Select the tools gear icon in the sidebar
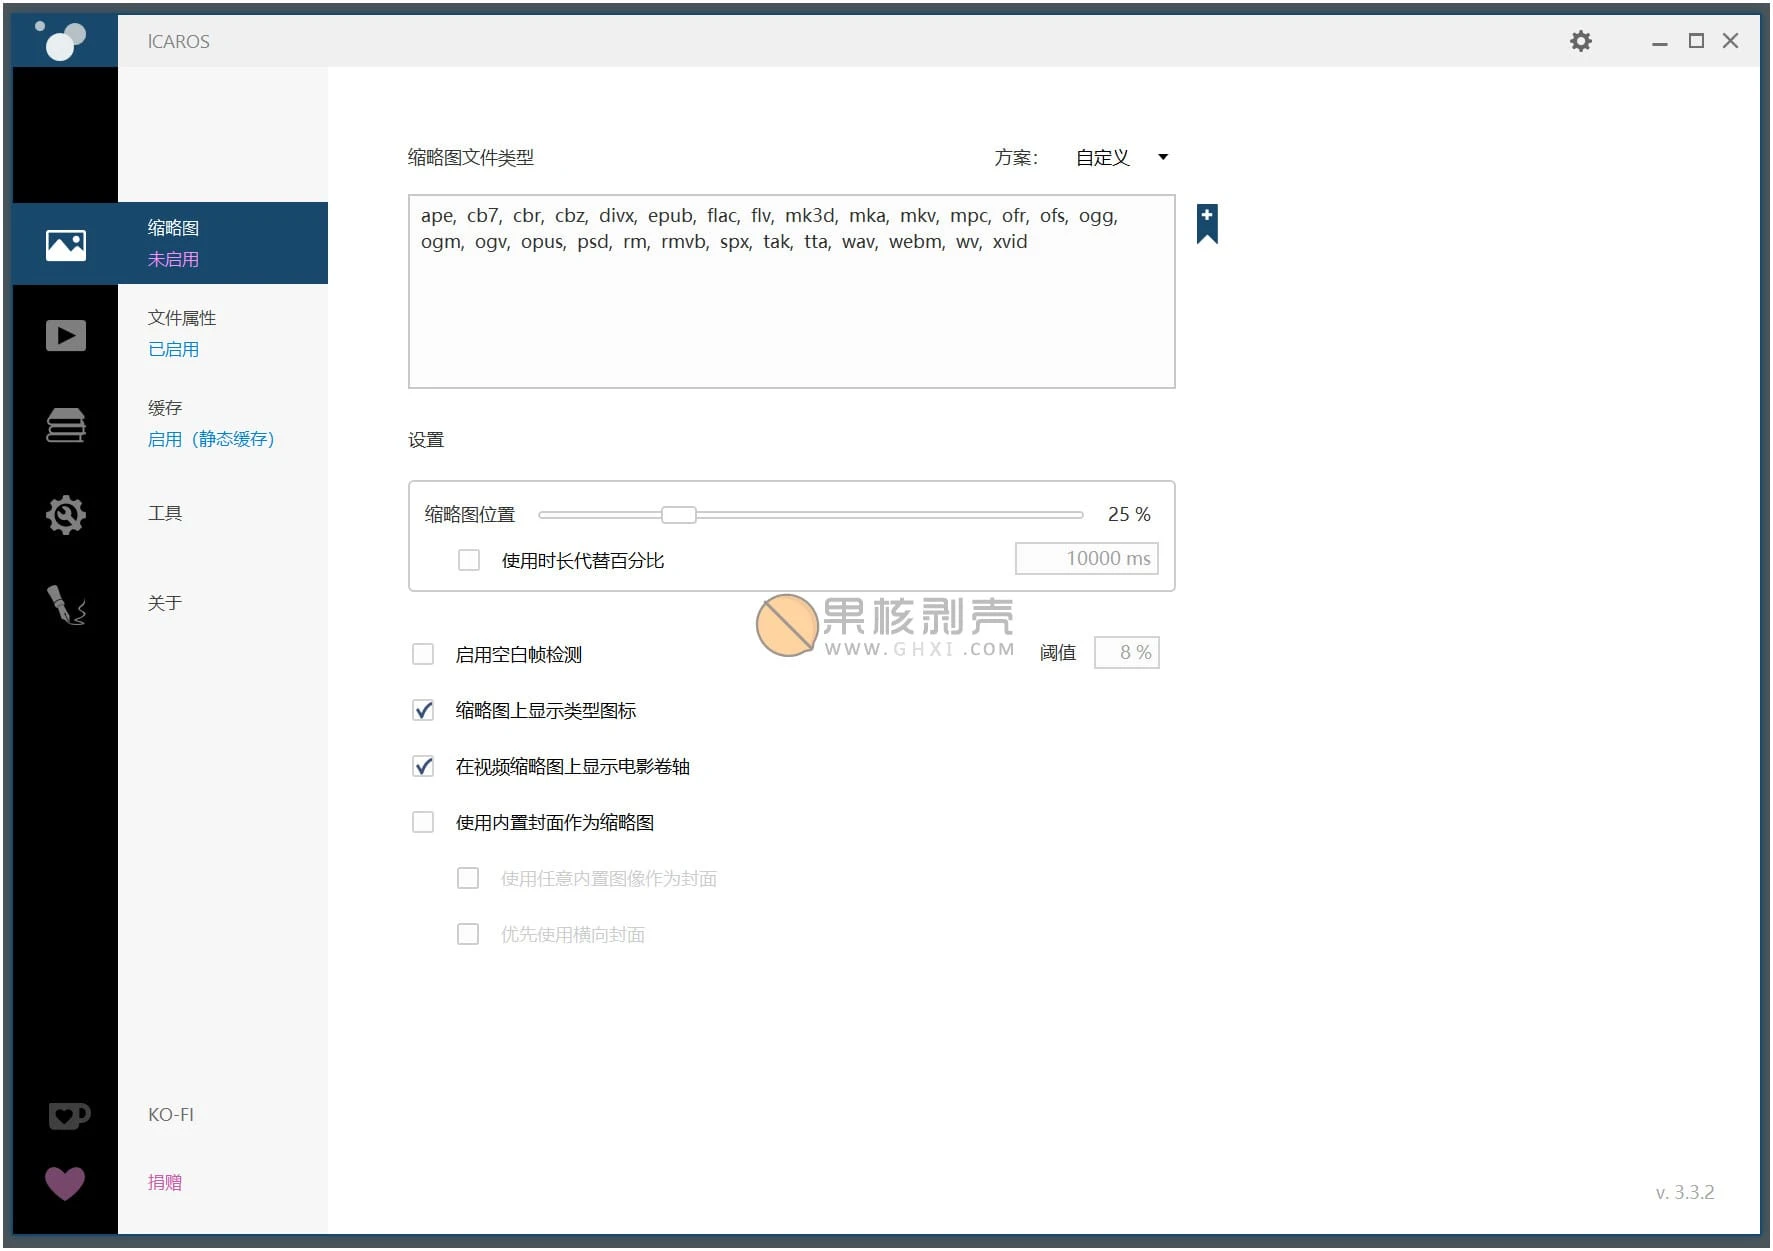Viewport: 1773px width, 1251px height. (x=64, y=514)
